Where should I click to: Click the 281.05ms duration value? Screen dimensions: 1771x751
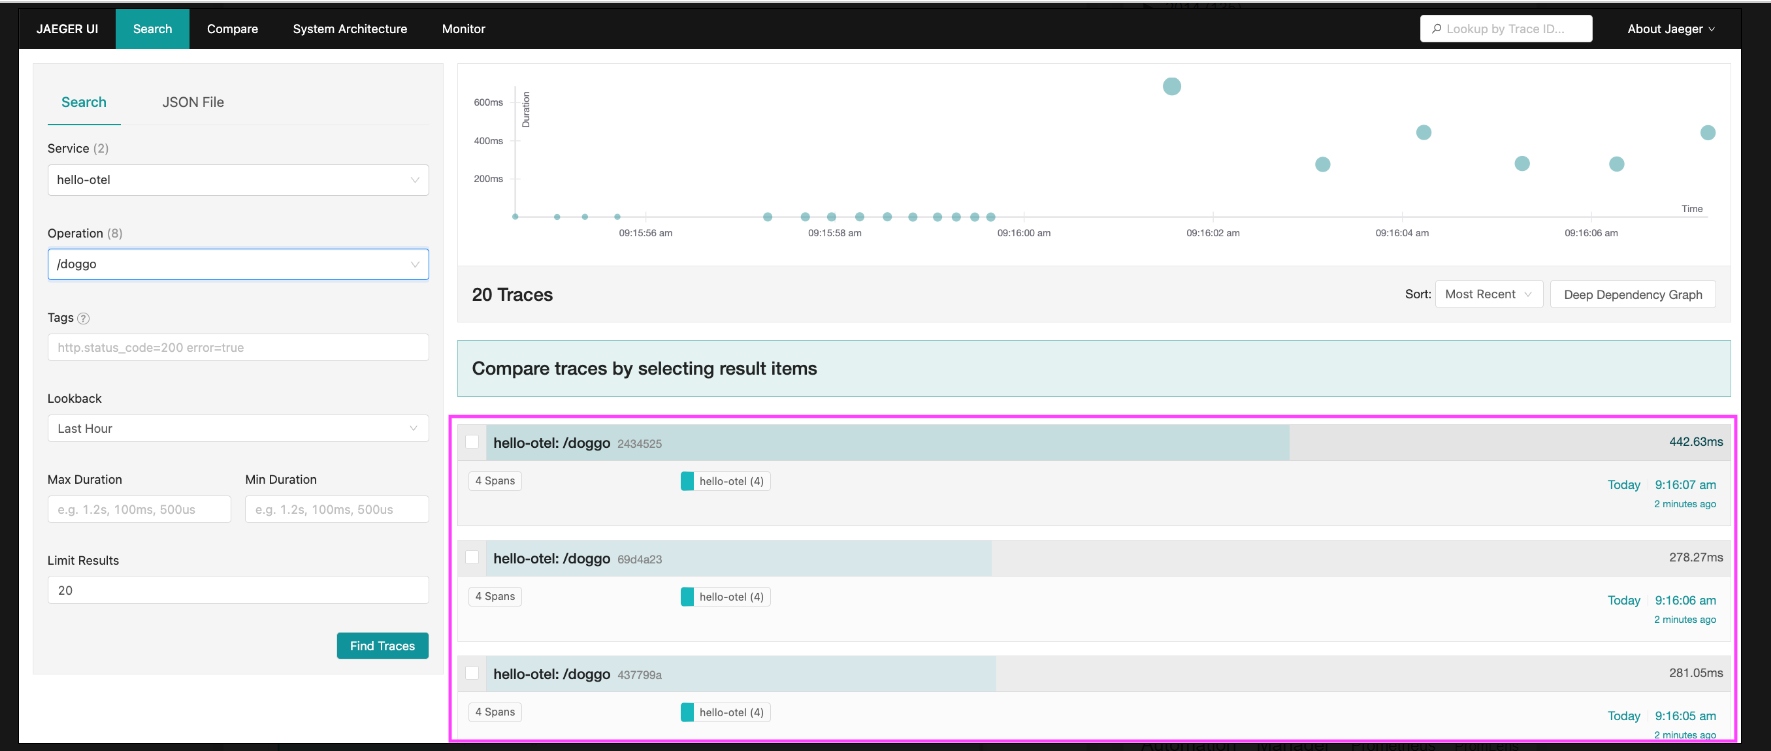(x=1696, y=673)
